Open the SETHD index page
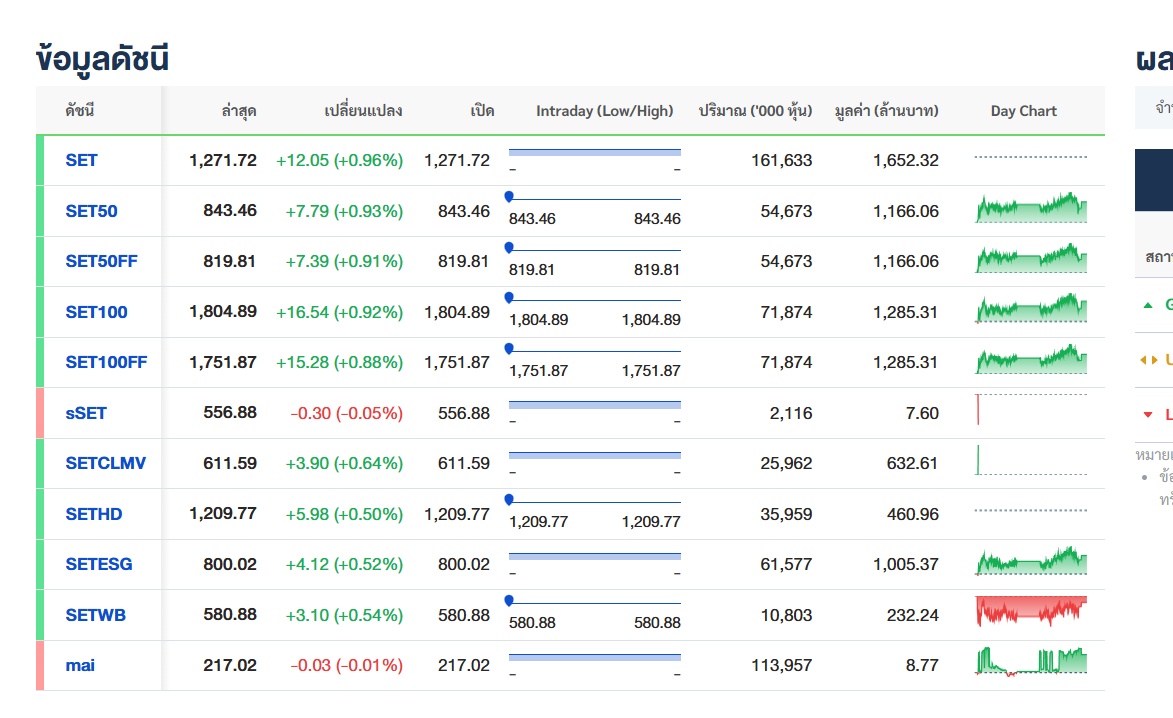Image resolution: width=1173 pixels, height=718 pixels. [94, 514]
